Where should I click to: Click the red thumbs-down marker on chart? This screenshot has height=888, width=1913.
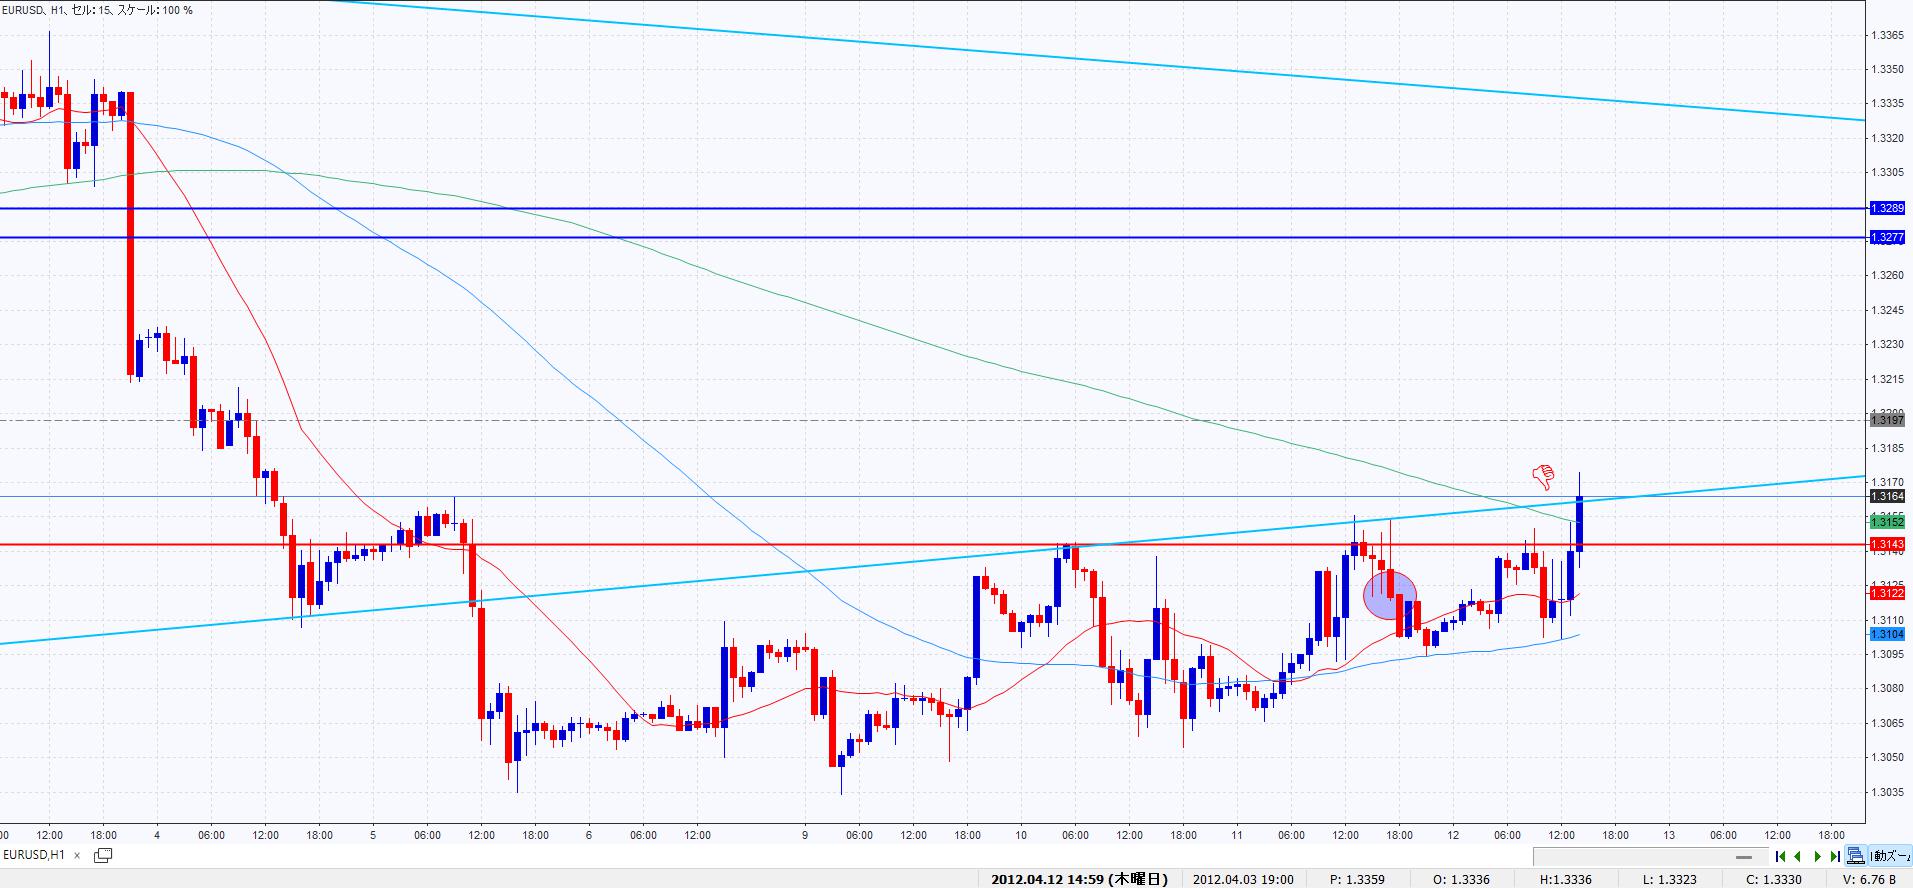[x=1544, y=473]
